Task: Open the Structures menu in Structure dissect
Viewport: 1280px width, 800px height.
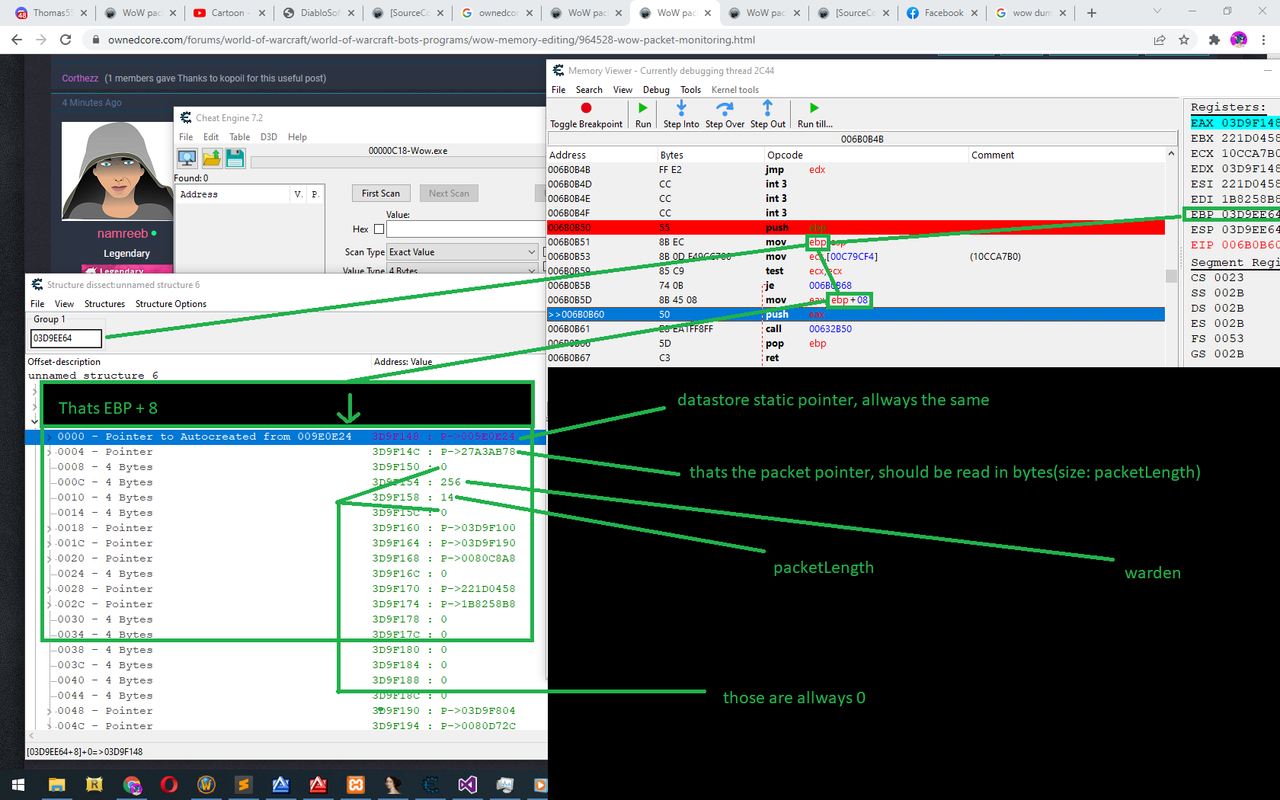Action: pyautogui.click(x=104, y=304)
